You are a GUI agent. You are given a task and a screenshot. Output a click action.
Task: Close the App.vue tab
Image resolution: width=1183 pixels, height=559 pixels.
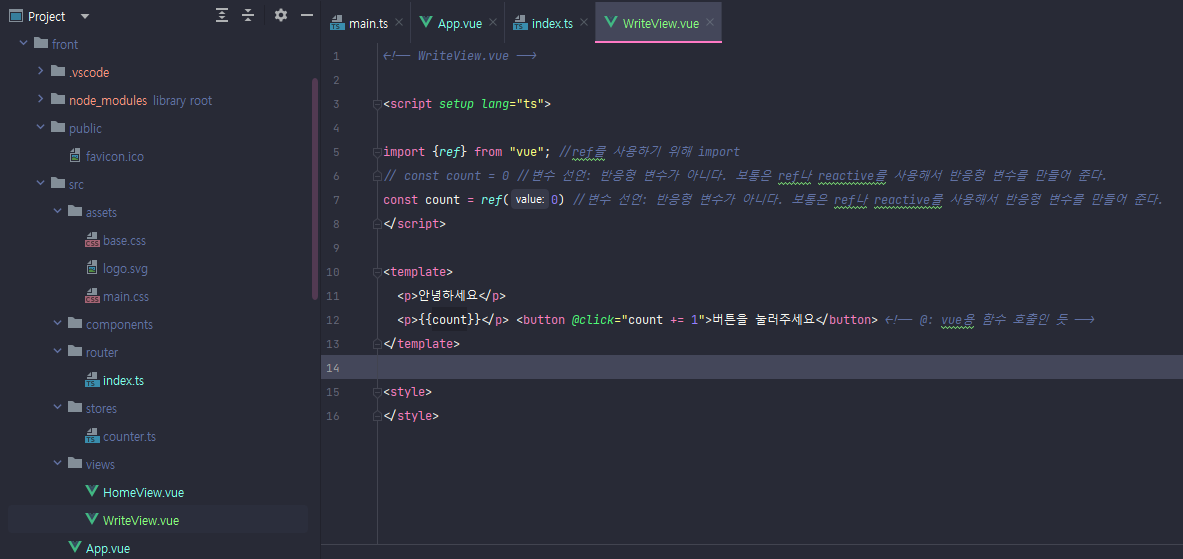493,23
